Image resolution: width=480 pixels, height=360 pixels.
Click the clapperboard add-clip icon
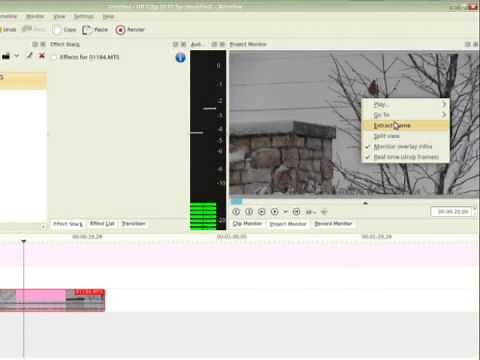point(6,56)
